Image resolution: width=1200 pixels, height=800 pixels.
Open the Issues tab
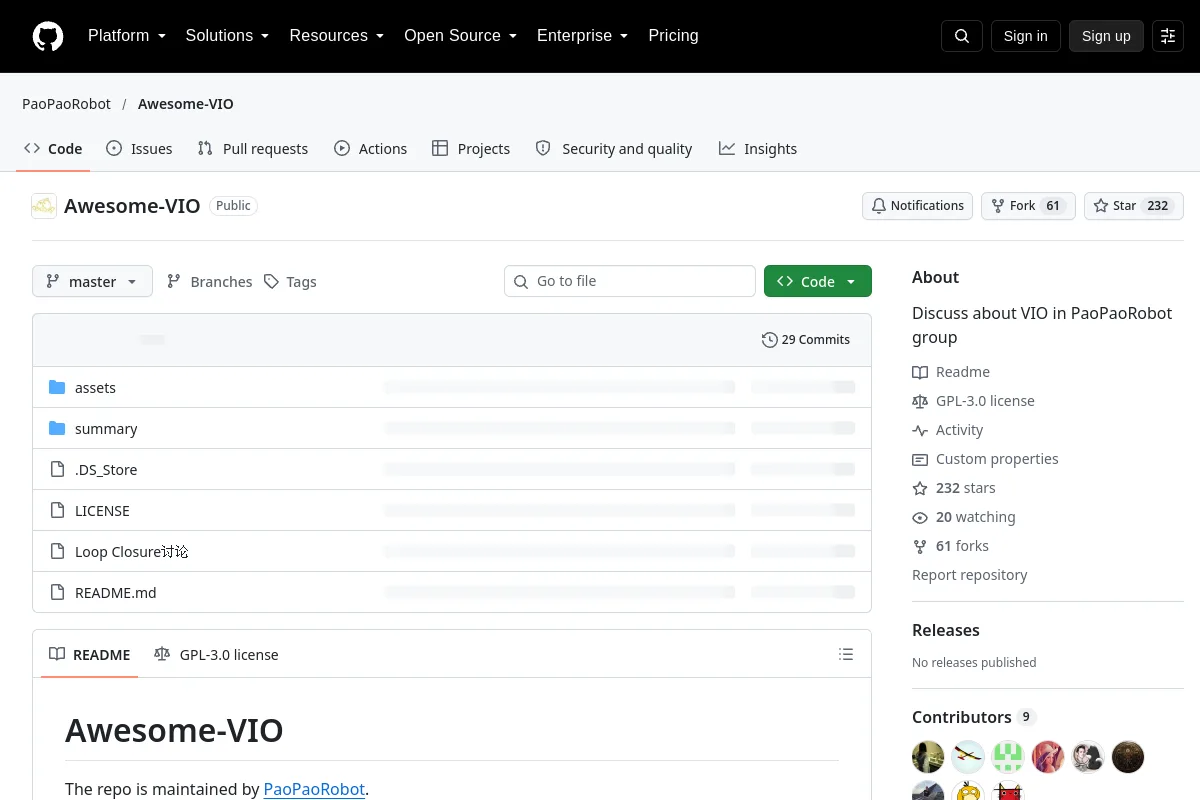coord(140,149)
